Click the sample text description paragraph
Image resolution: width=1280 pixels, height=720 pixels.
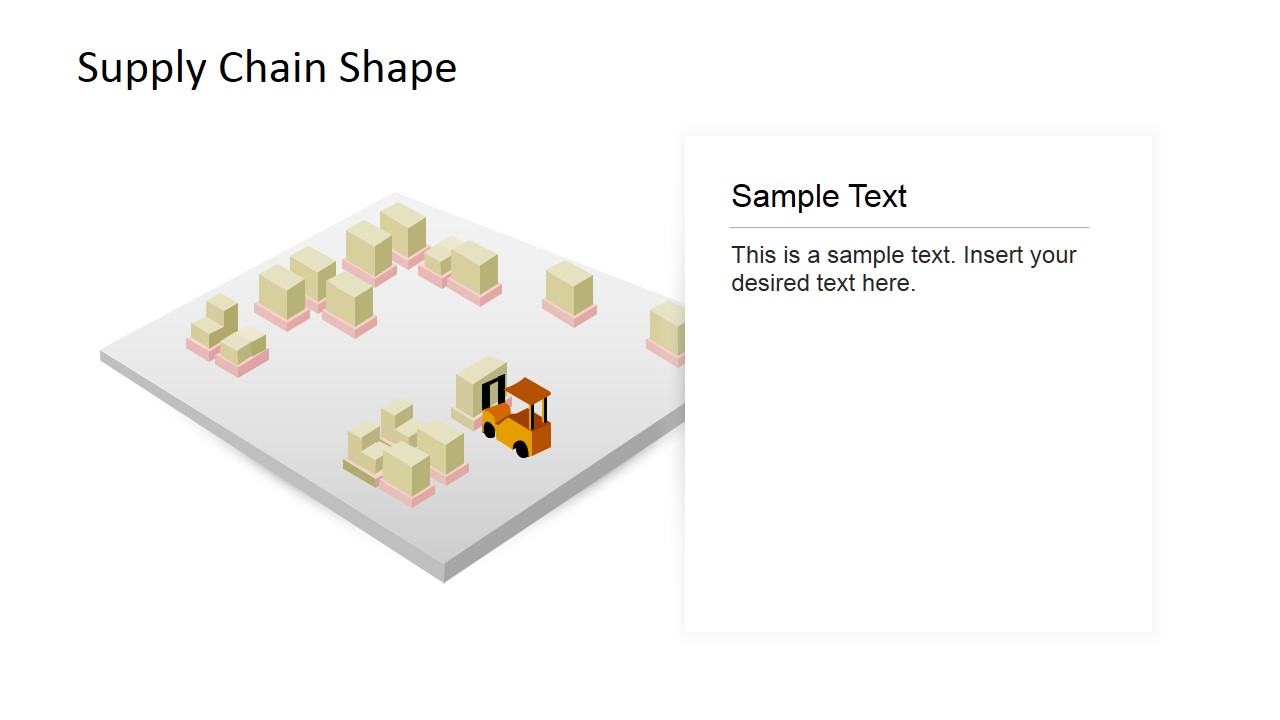point(904,269)
